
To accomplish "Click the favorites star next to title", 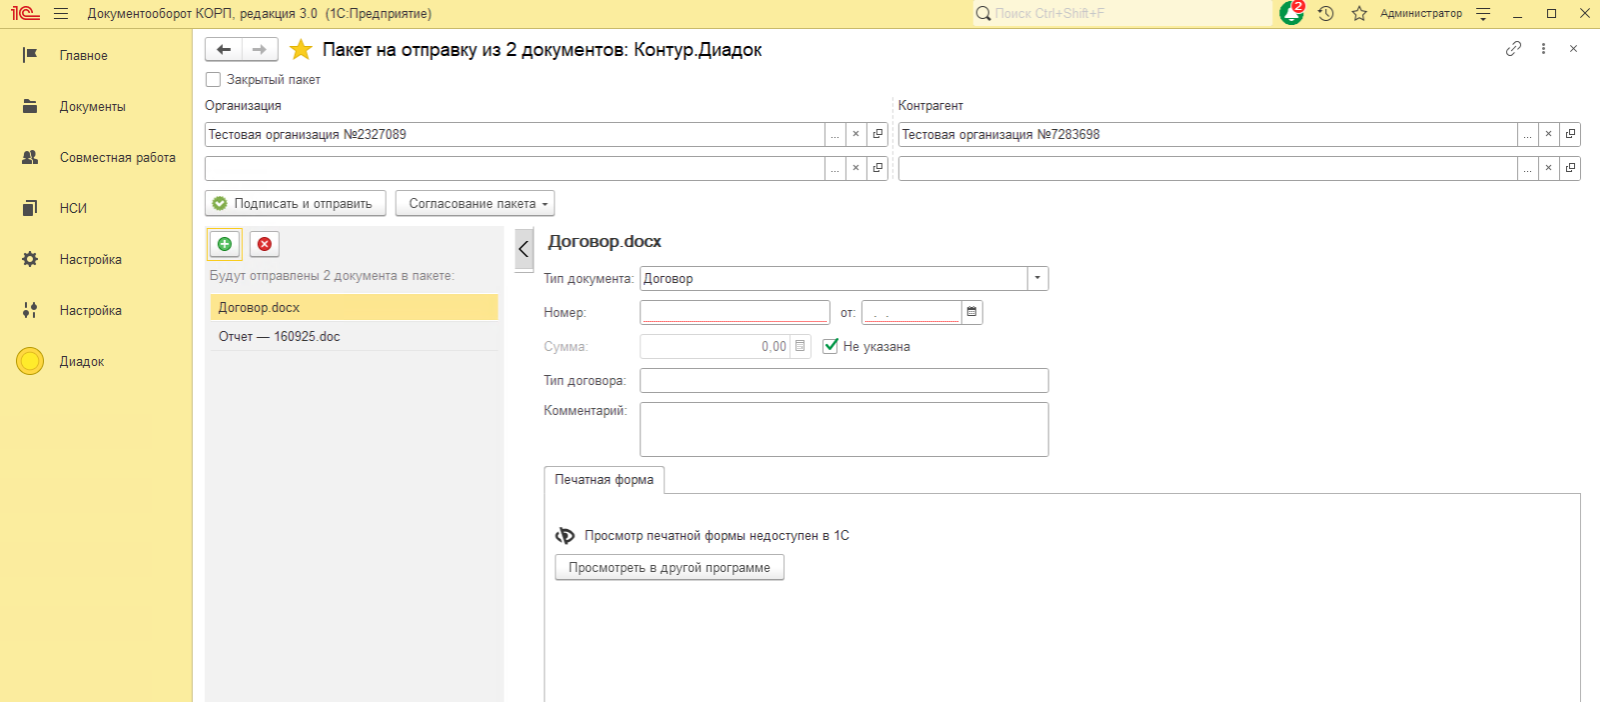I will [301, 50].
